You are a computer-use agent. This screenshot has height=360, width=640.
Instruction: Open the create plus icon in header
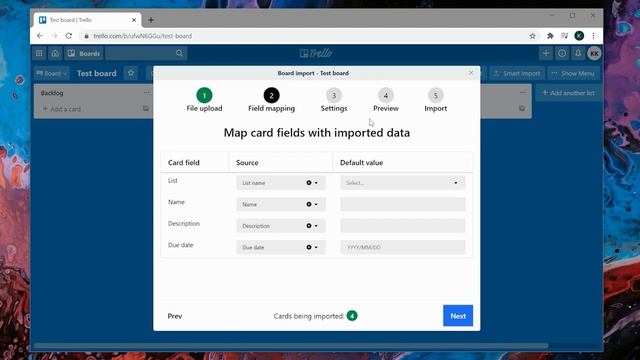click(546, 53)
